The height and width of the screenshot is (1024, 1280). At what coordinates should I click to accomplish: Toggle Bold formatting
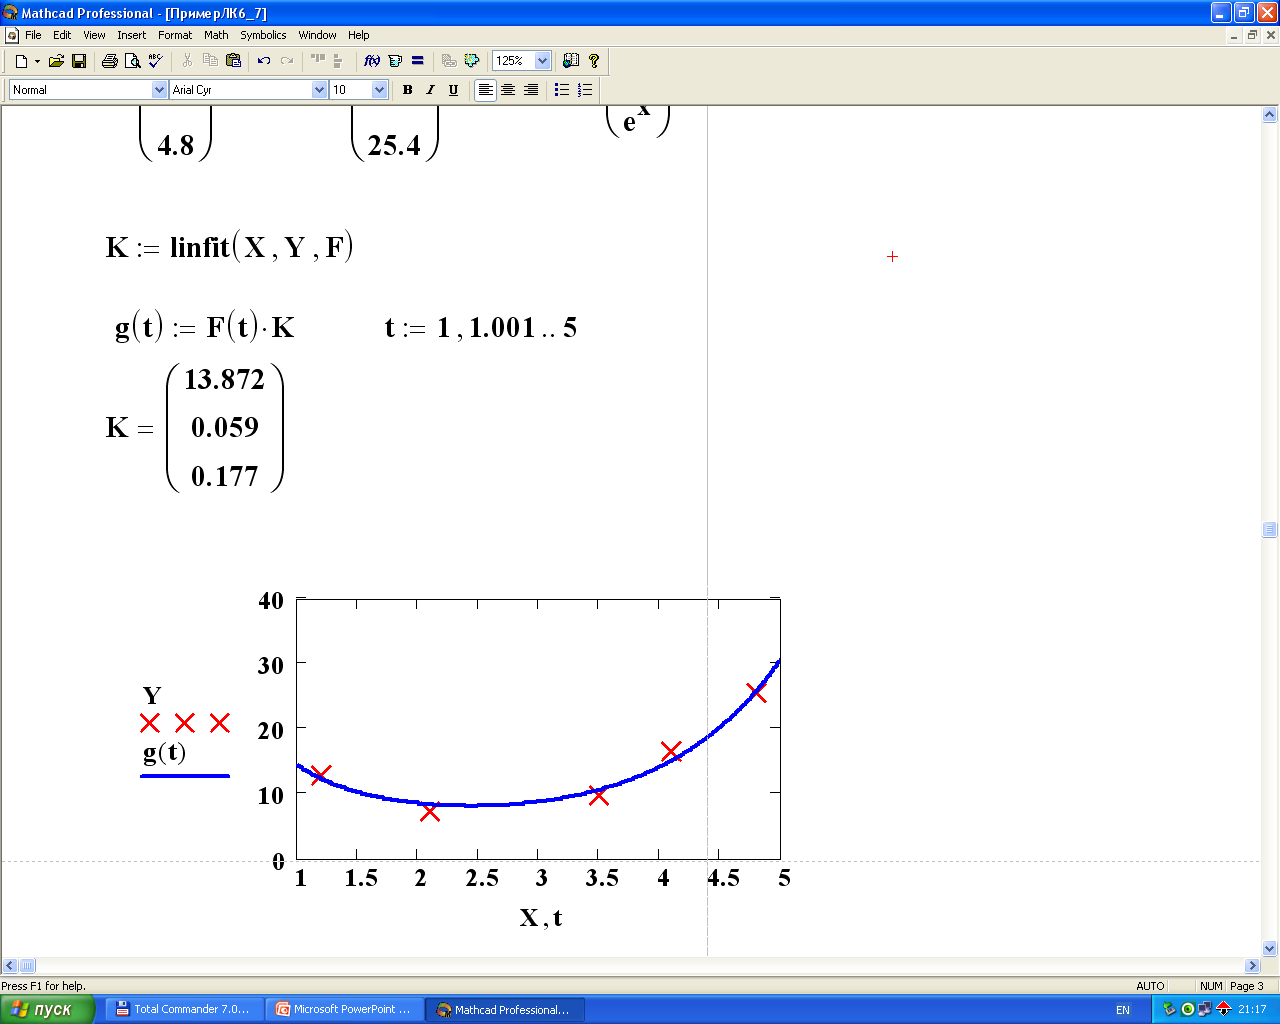(x=407, y=90)
